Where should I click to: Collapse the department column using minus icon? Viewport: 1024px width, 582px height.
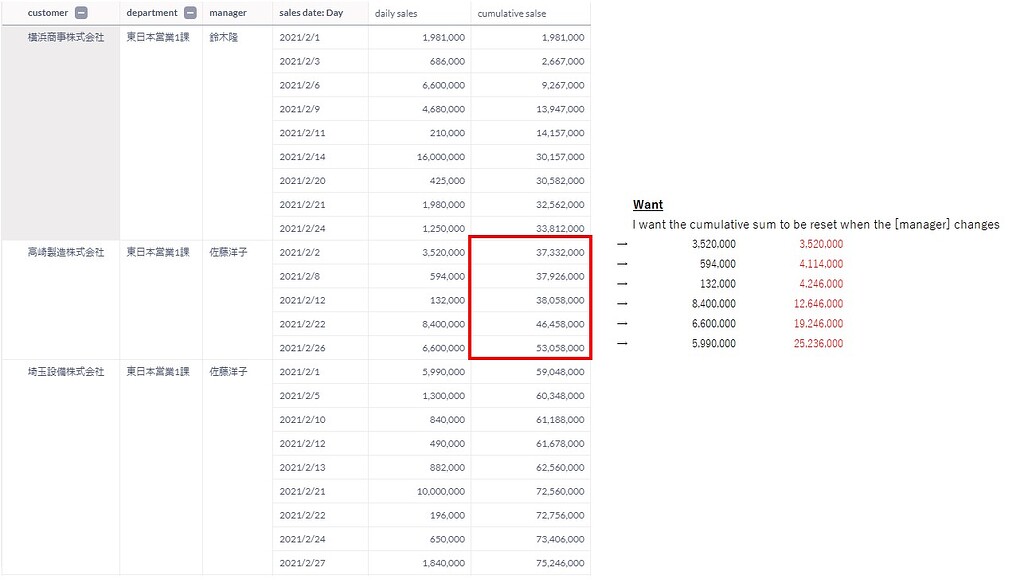click(x=190, y=13)
